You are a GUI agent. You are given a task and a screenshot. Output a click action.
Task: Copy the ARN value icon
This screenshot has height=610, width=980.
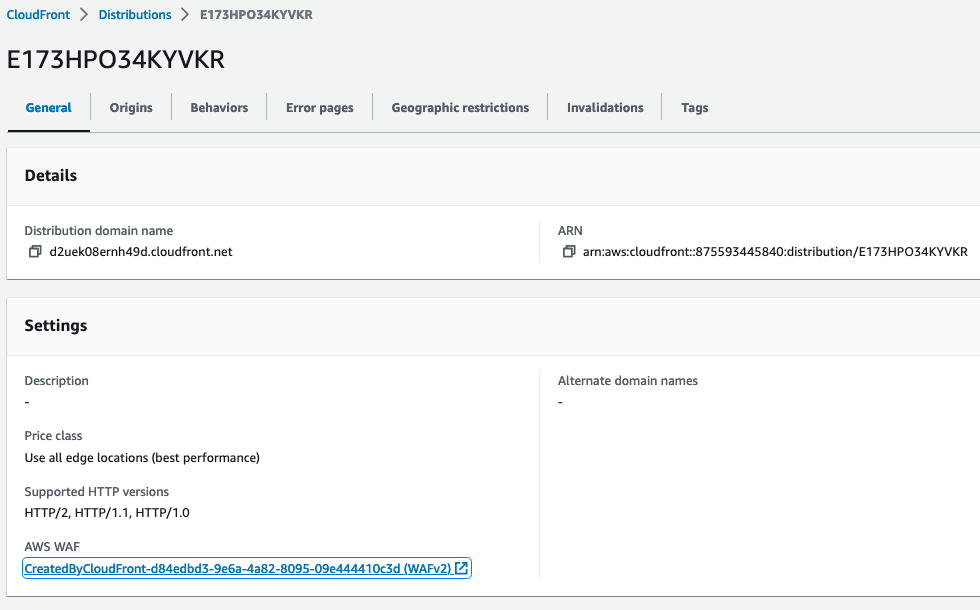(x=569, y=251)
